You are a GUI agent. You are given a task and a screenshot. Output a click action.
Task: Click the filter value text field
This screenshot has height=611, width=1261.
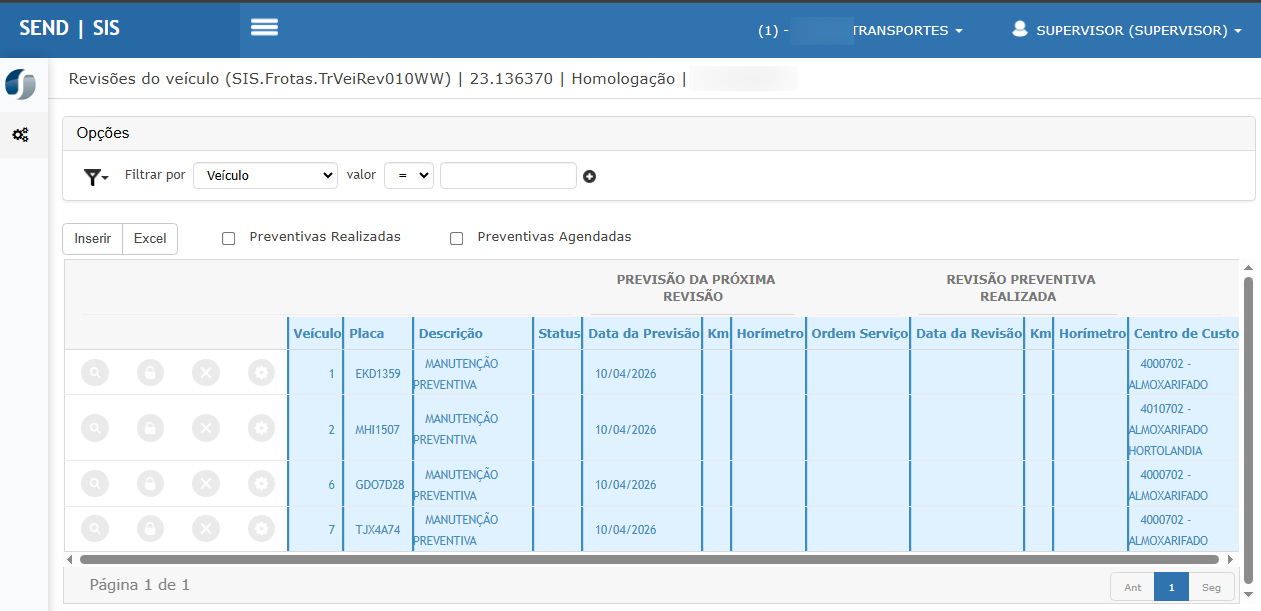pyautogui.click(x=508, y=175)
